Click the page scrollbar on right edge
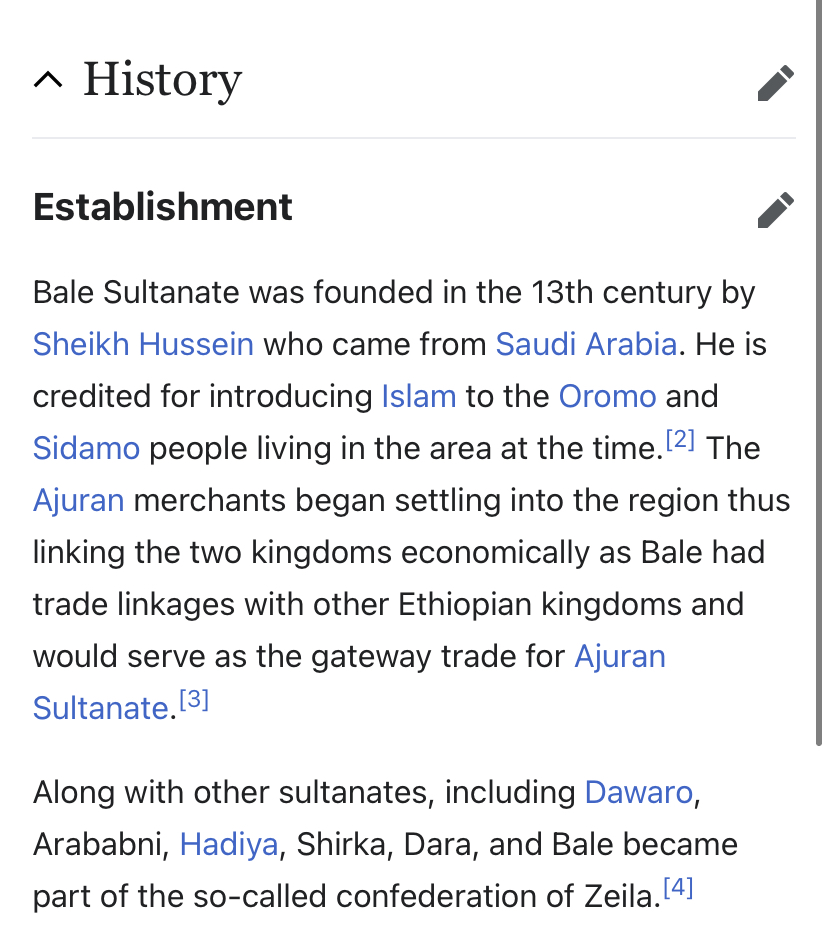The width and height of the screenshot is (828, 940). pos(821,400)
